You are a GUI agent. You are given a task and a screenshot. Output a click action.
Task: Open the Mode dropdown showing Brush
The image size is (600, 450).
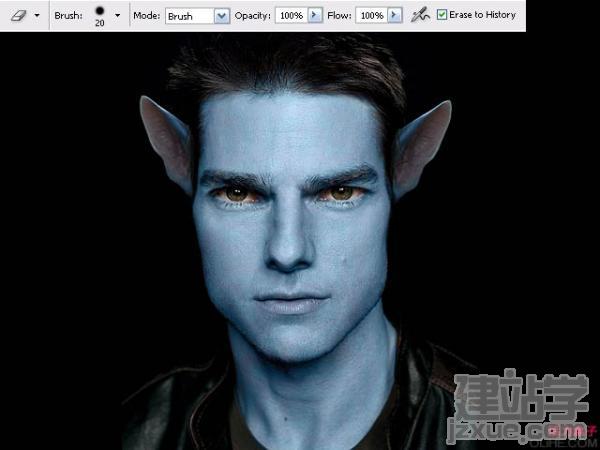[197, 16]
